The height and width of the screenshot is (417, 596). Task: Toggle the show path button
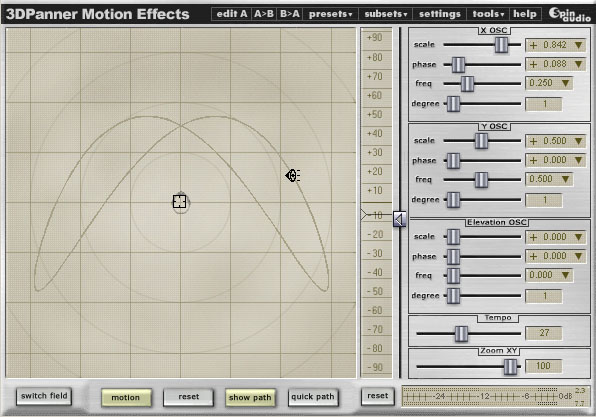[x=250, y=398]
